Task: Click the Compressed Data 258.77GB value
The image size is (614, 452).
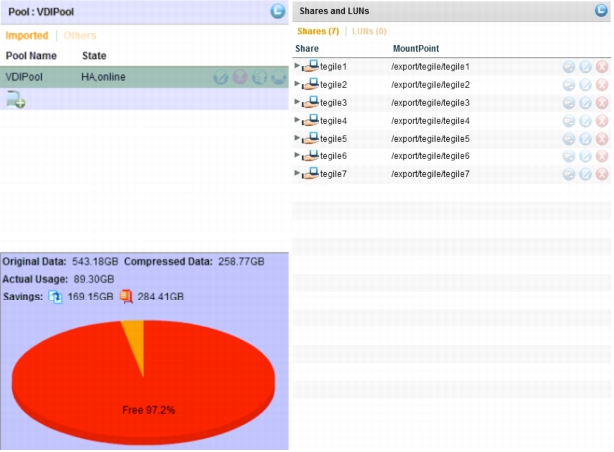Action: 241,262
